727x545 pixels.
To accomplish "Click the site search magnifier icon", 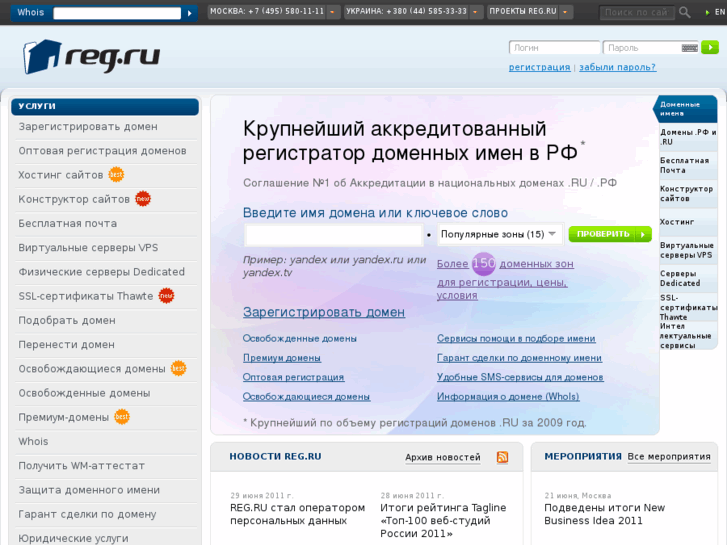I will click(684, 13).
